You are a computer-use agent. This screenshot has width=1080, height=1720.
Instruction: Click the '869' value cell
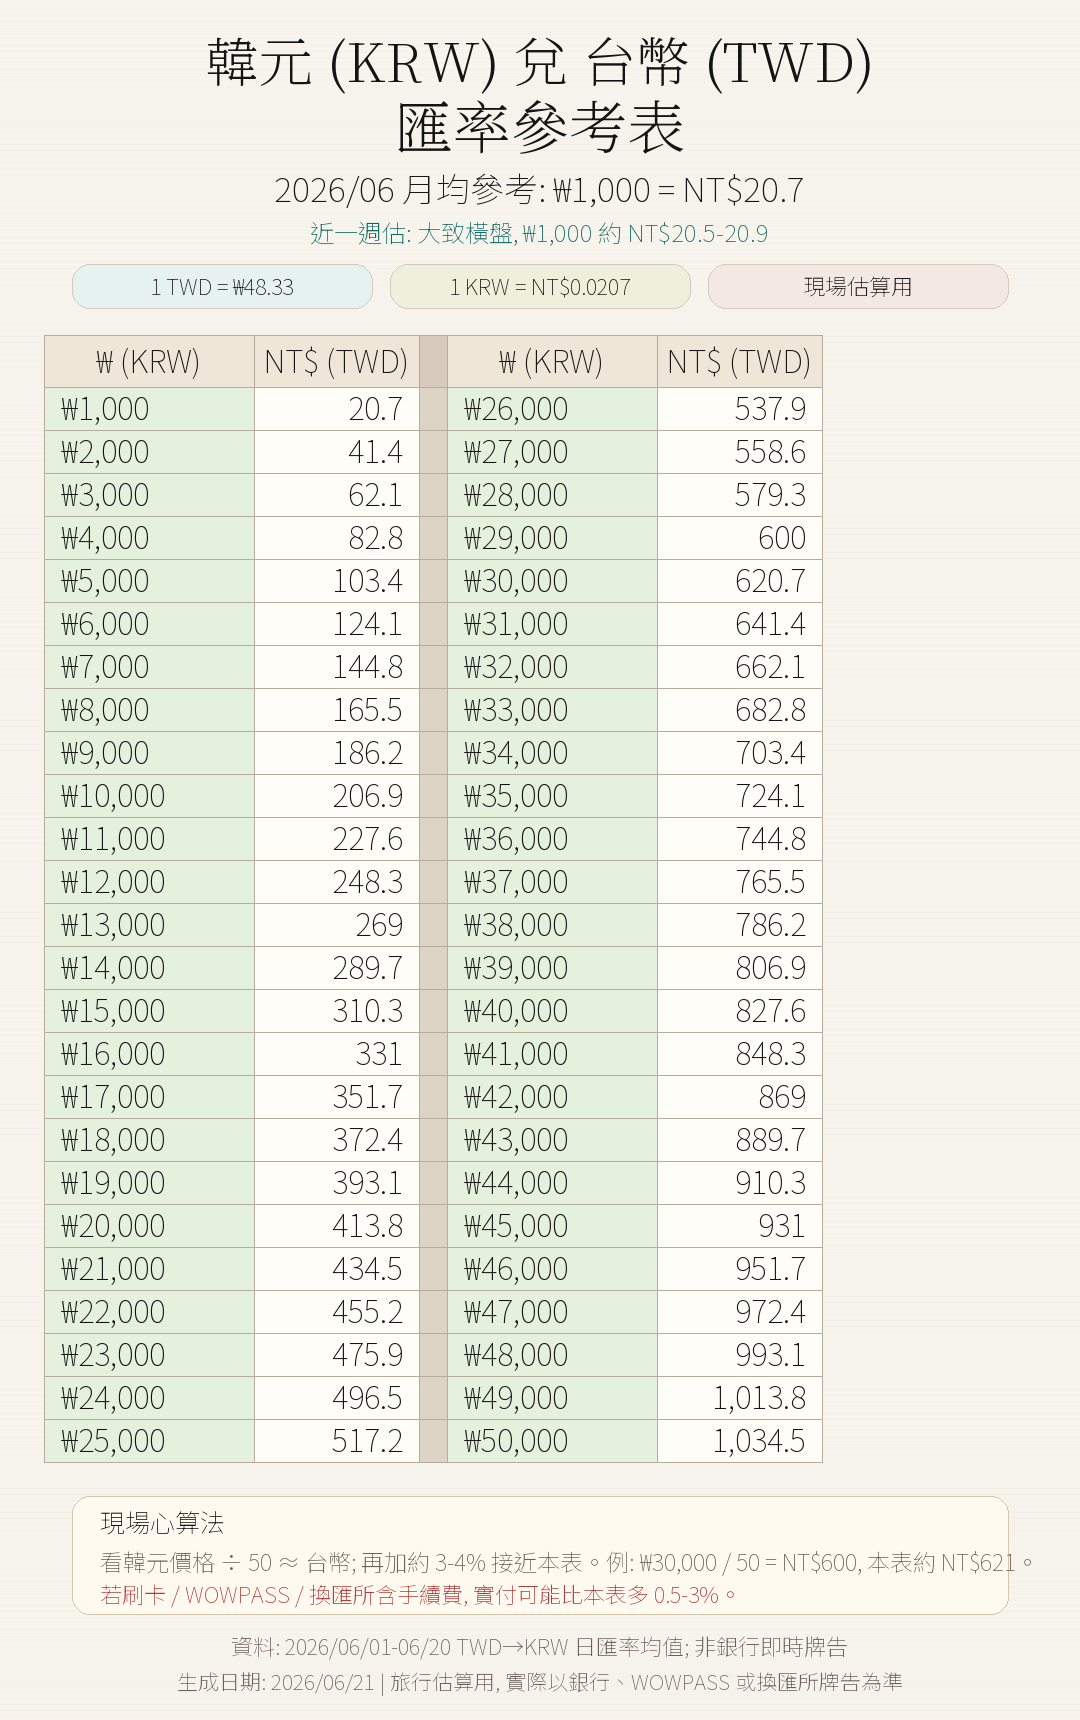[x=739, y=1097]
